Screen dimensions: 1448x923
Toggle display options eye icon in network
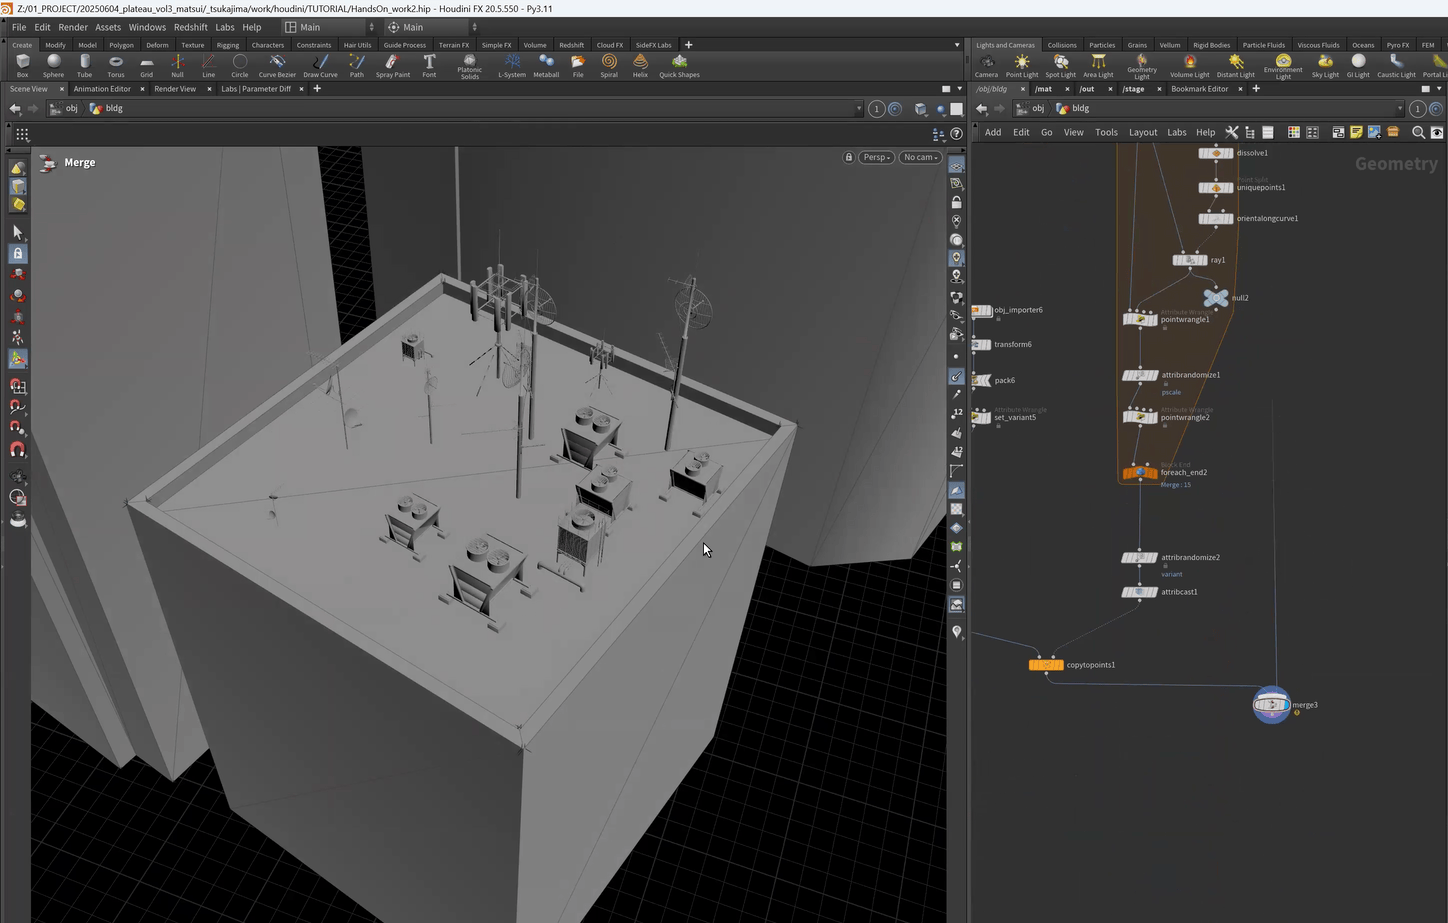click(1437, 132)
